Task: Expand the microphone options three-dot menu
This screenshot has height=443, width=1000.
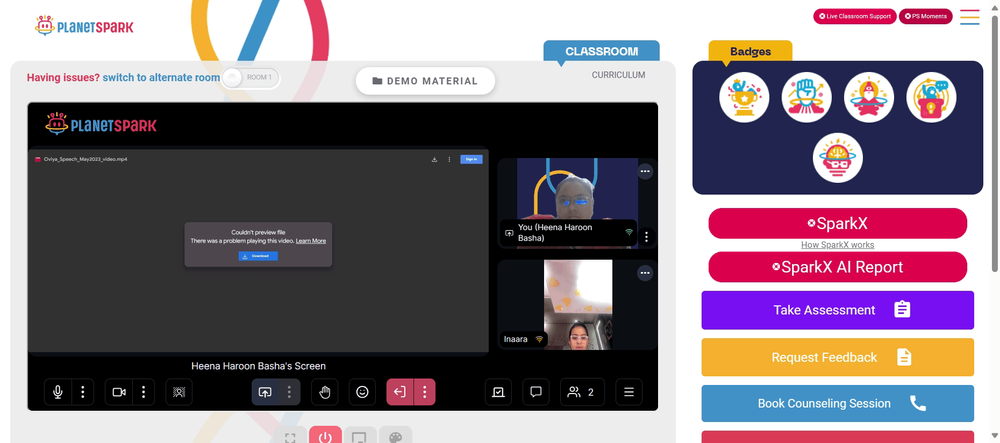Action: [83, 392]
